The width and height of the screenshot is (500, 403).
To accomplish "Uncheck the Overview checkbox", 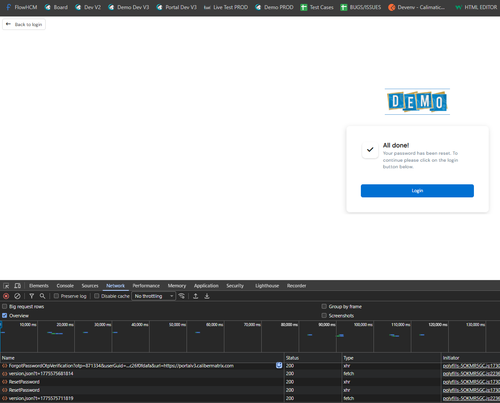I will [5, 315].
